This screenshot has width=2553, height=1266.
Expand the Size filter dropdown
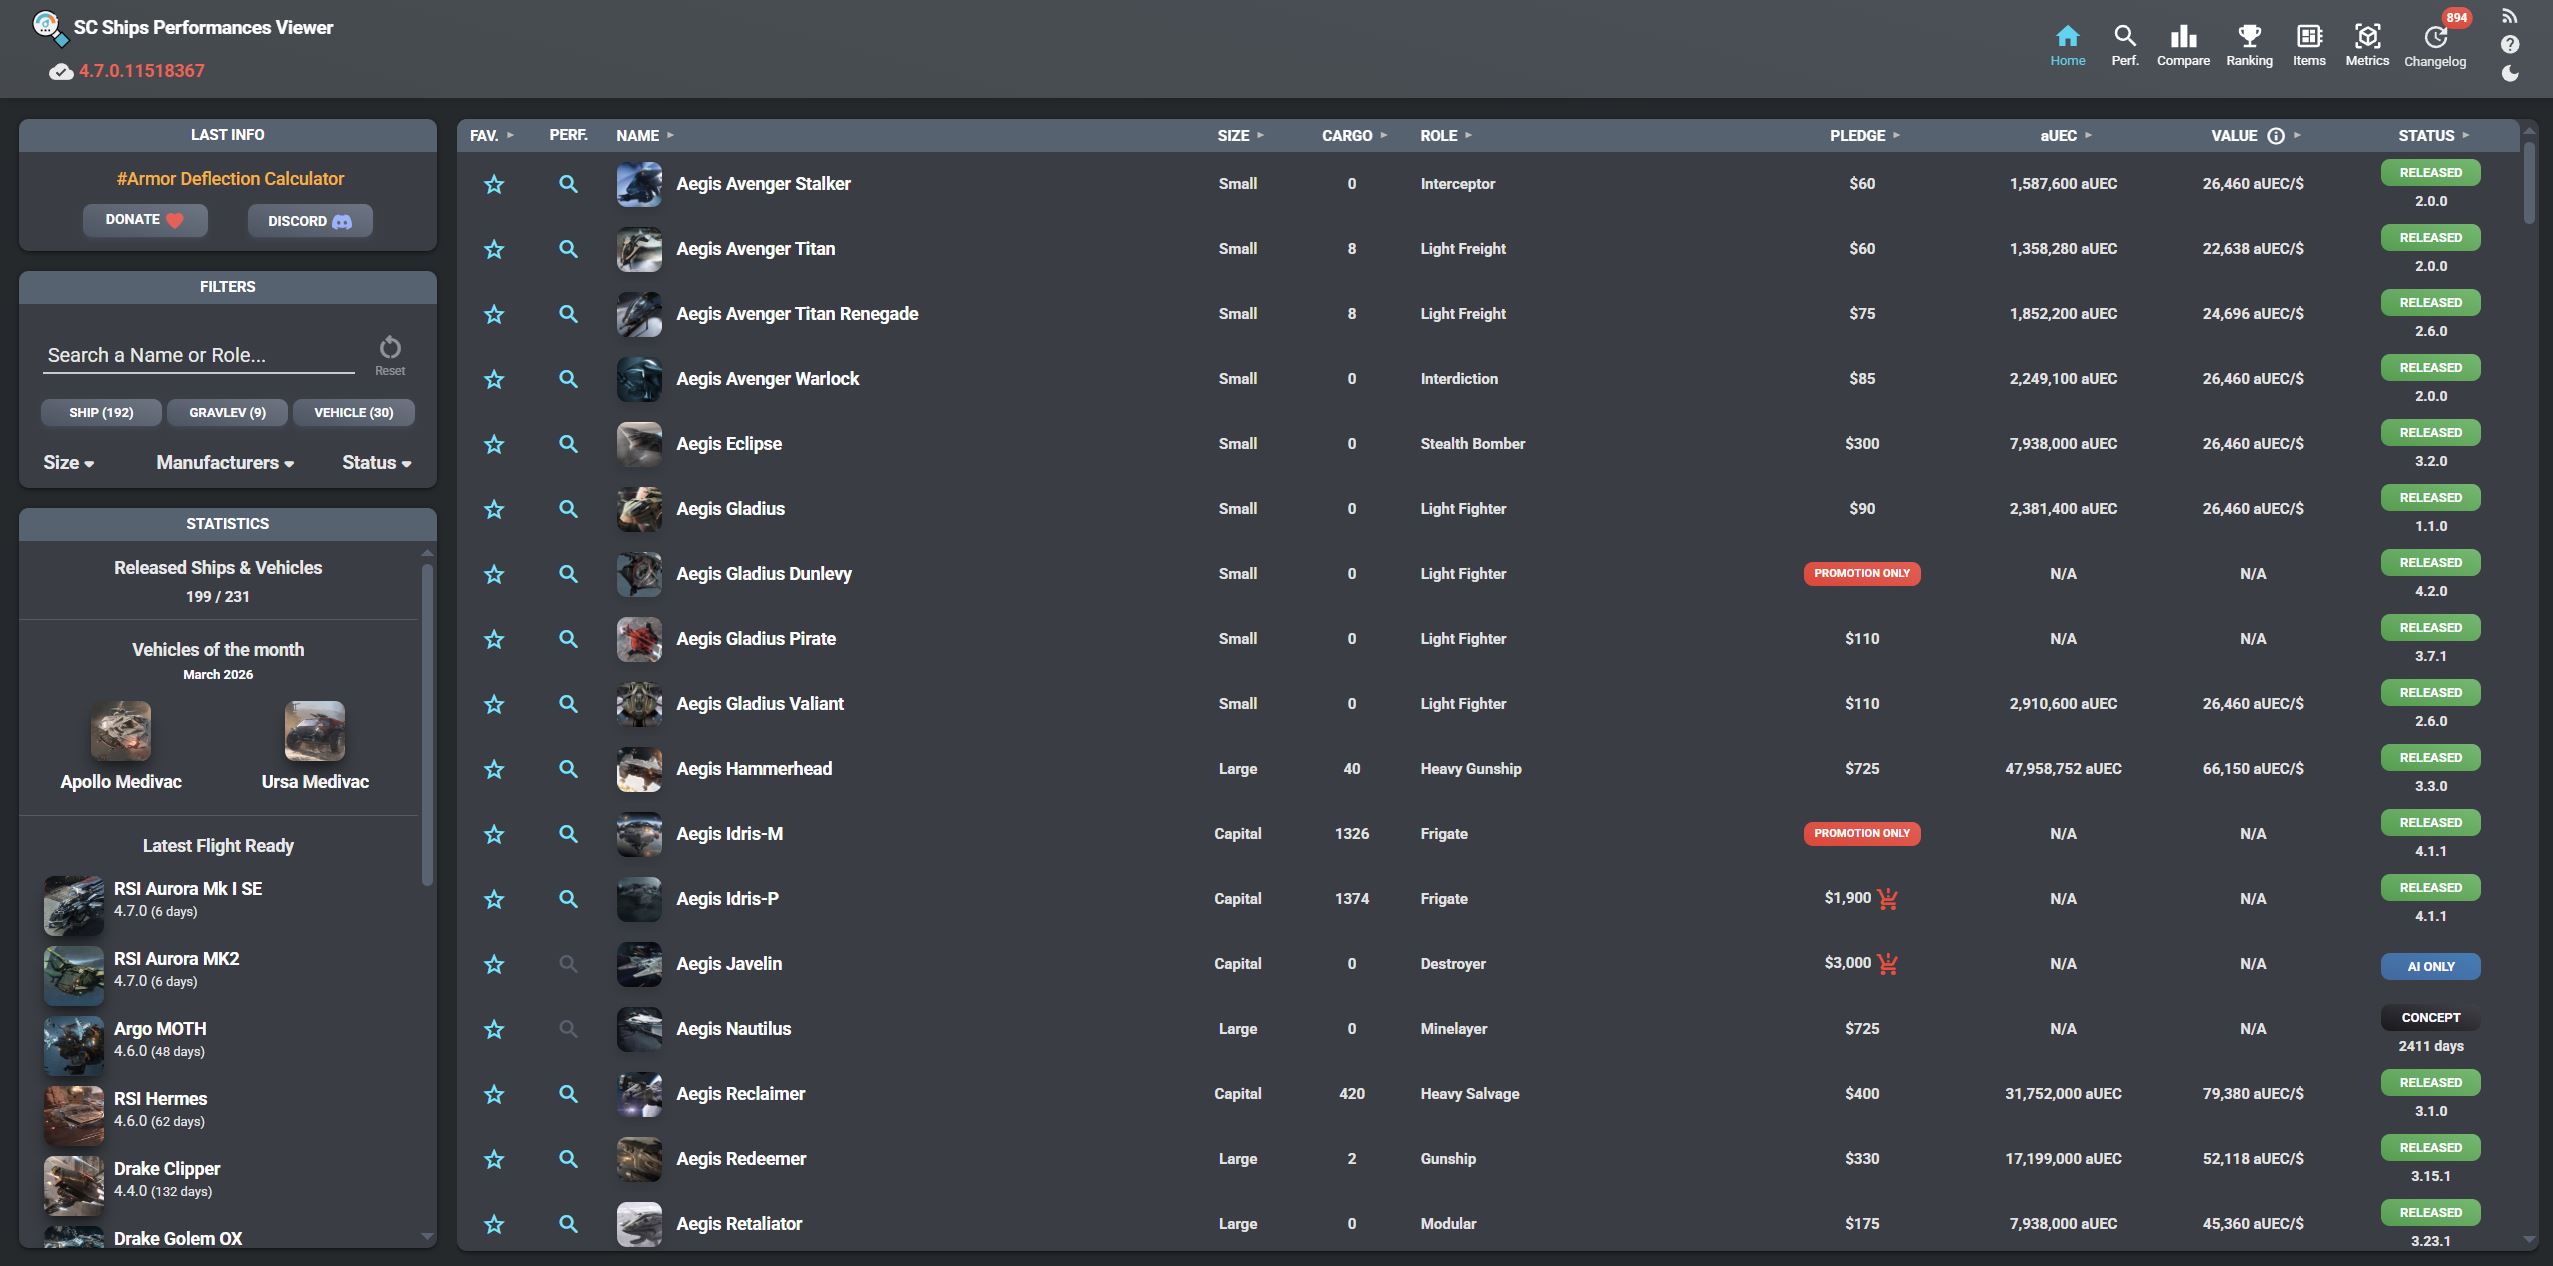[x=68, y=462]
